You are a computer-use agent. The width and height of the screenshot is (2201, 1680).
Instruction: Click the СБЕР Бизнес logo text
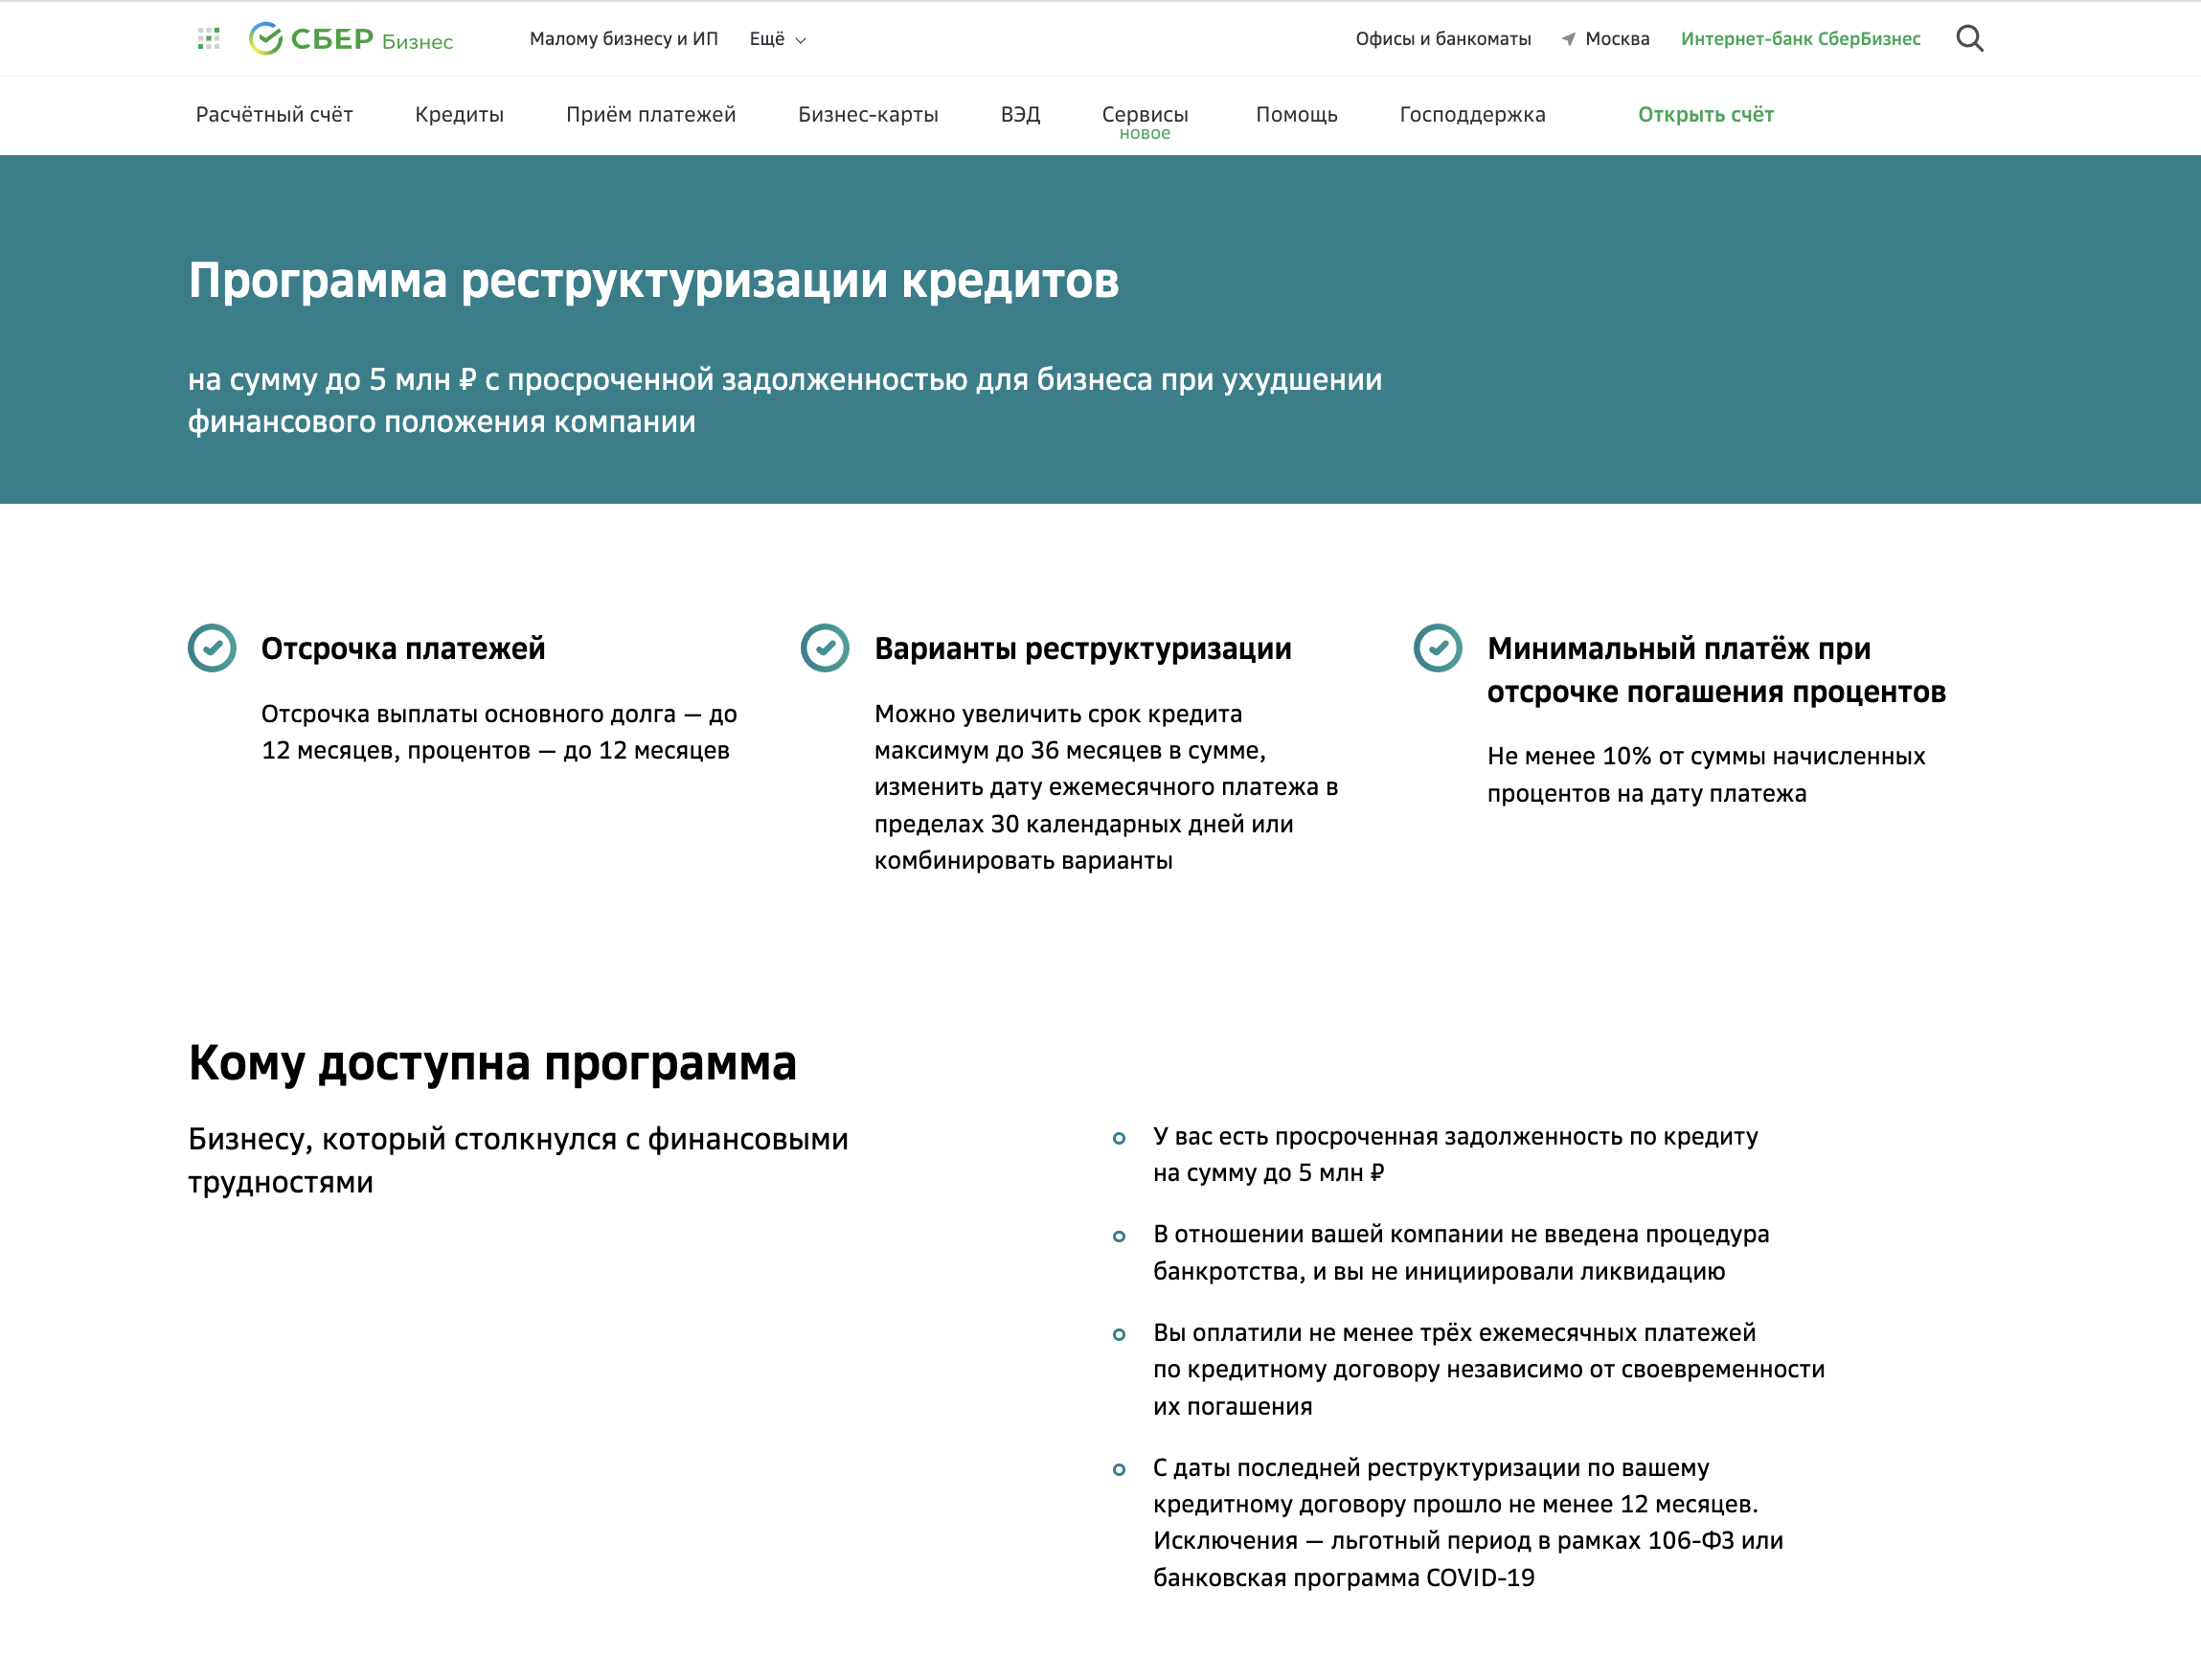(371, 39)
